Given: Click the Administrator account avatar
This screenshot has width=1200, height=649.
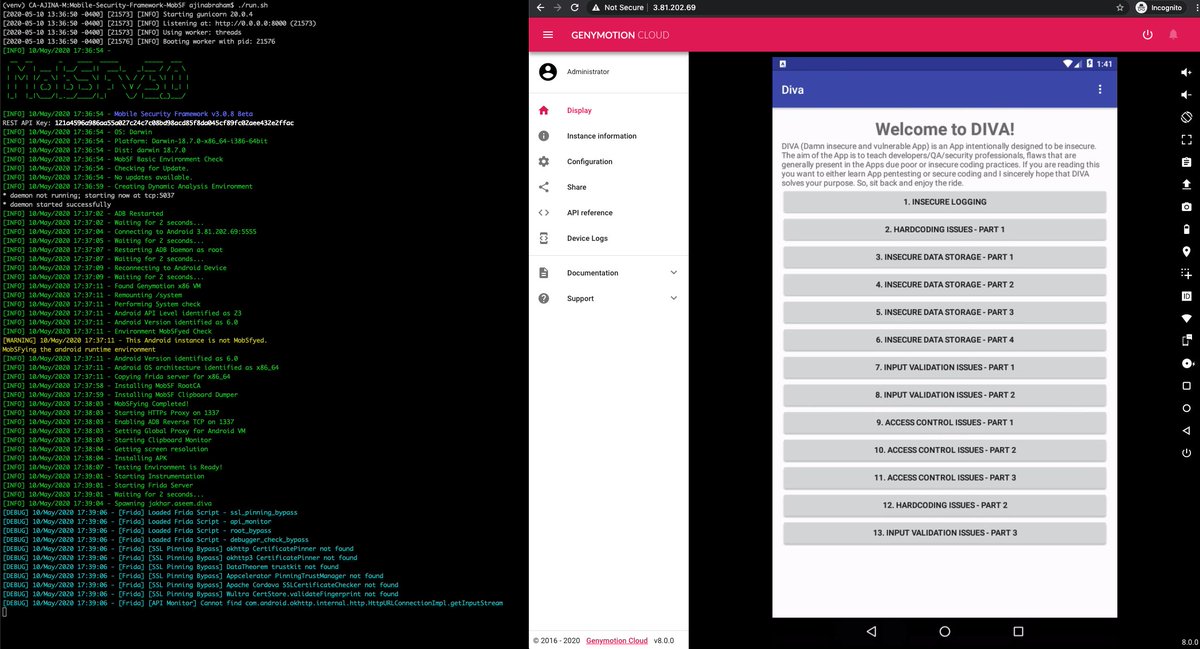Looking at the screenshot, I should (x=547, y=72).
